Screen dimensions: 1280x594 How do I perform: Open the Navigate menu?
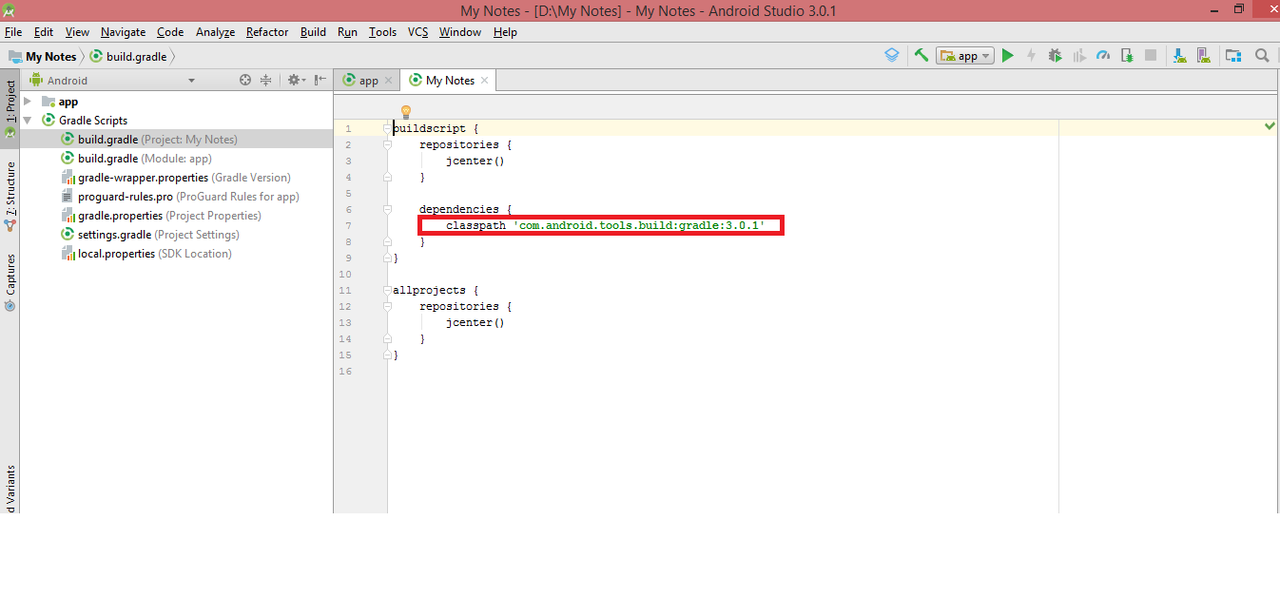(x=123, y=32)
